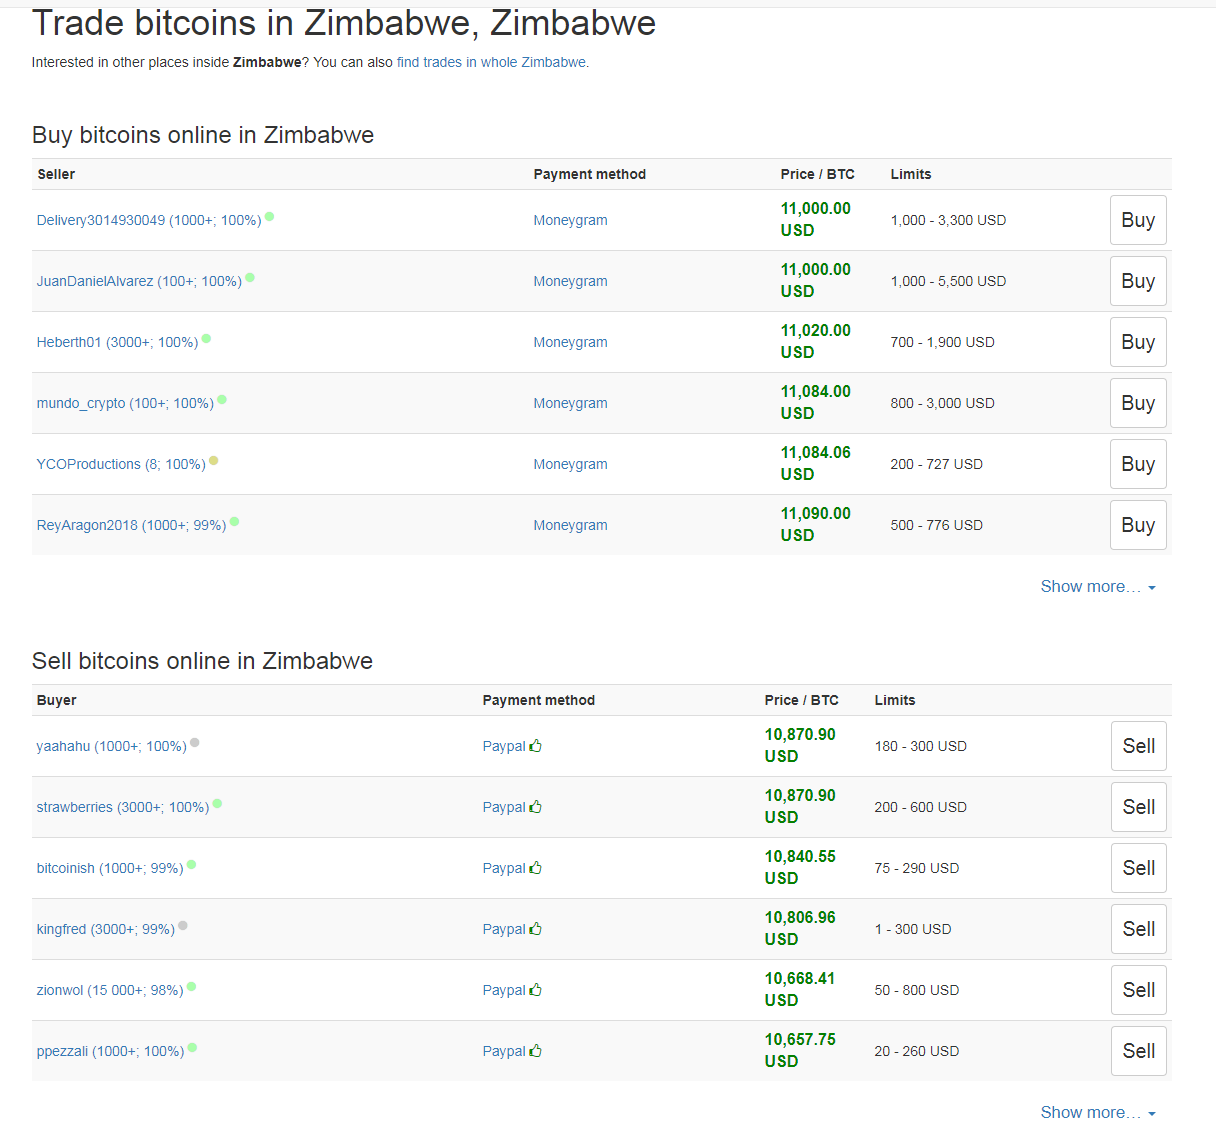Open buyer zionwol profile

point(110,990)
